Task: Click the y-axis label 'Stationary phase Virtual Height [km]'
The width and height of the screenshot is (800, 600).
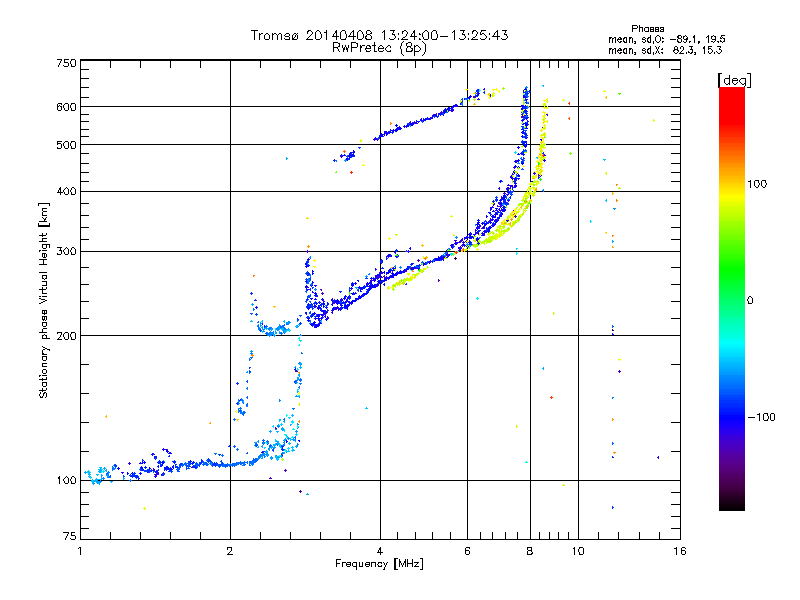Action: pyautogui.click(x=44, y=300)
